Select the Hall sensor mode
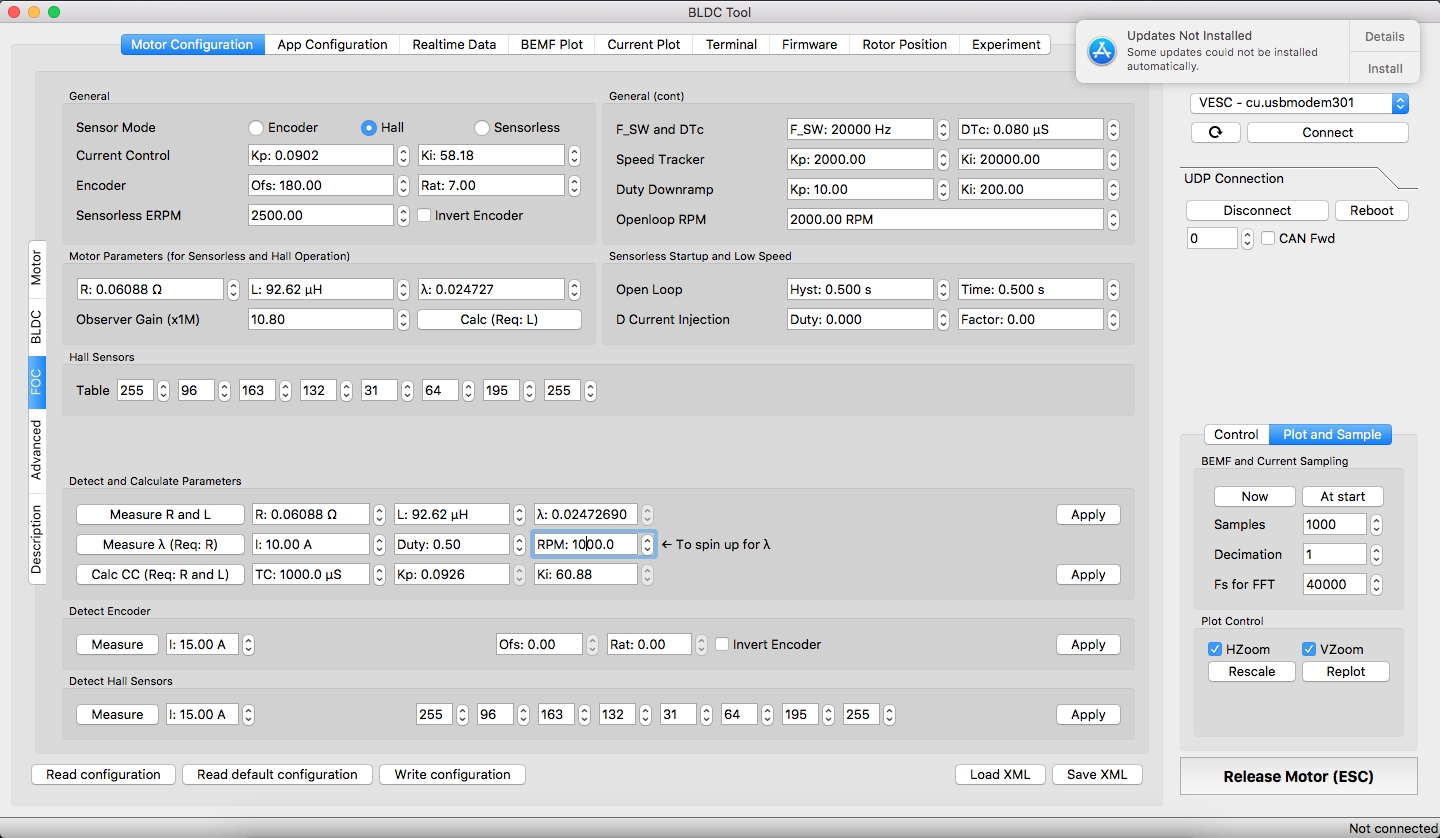Viewport: 1440px width, 838px height. point(369,128)
